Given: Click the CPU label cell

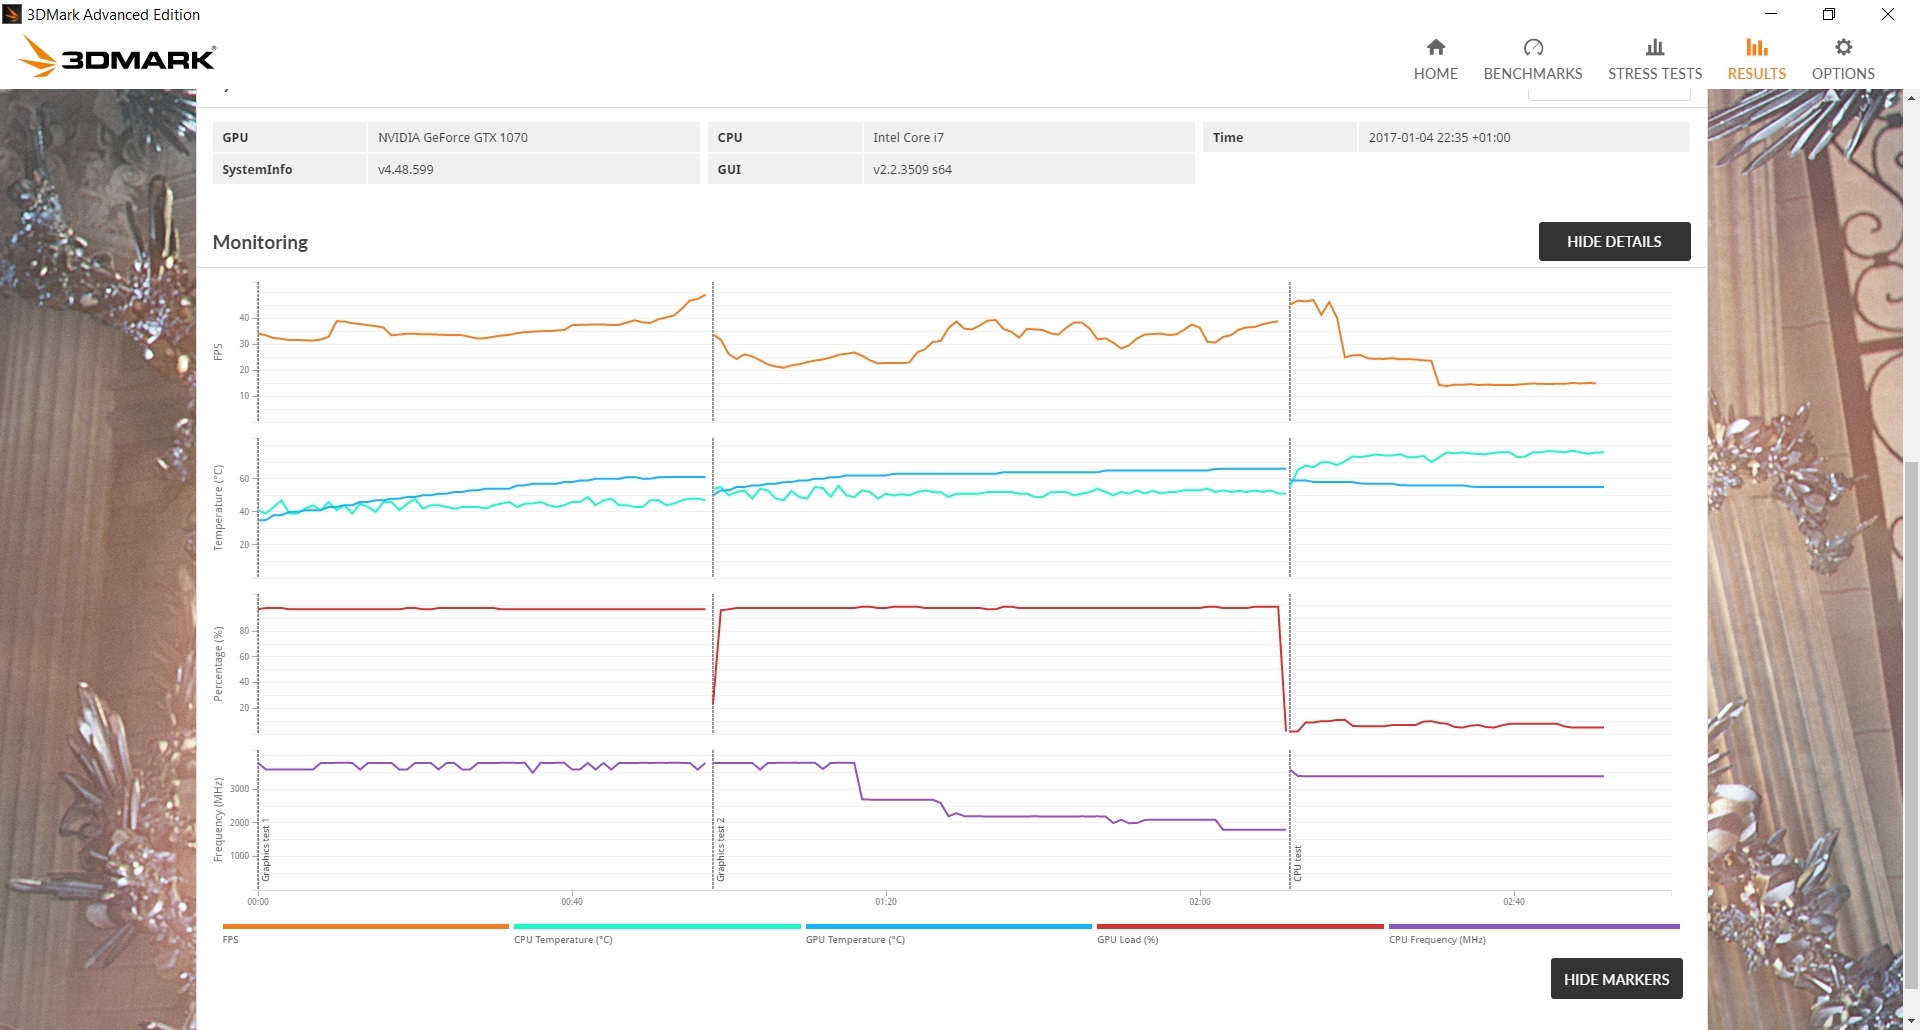Looking at the screenshot, I should tap(784, 137).
